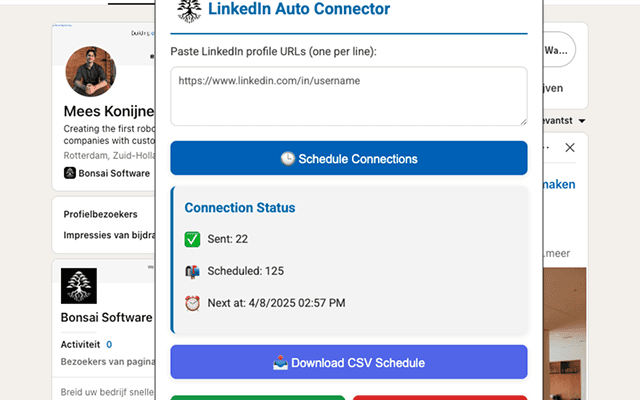This screenshot has height=400, width=640.
Task: Close the feed card with X icon
Action: tap(570, 147)
